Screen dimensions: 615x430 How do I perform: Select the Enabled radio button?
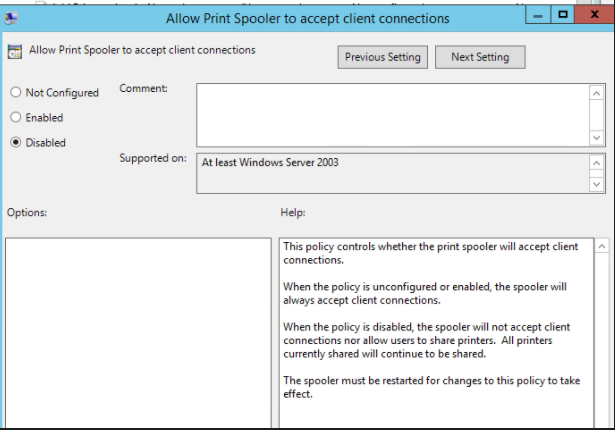pos(16,117)
